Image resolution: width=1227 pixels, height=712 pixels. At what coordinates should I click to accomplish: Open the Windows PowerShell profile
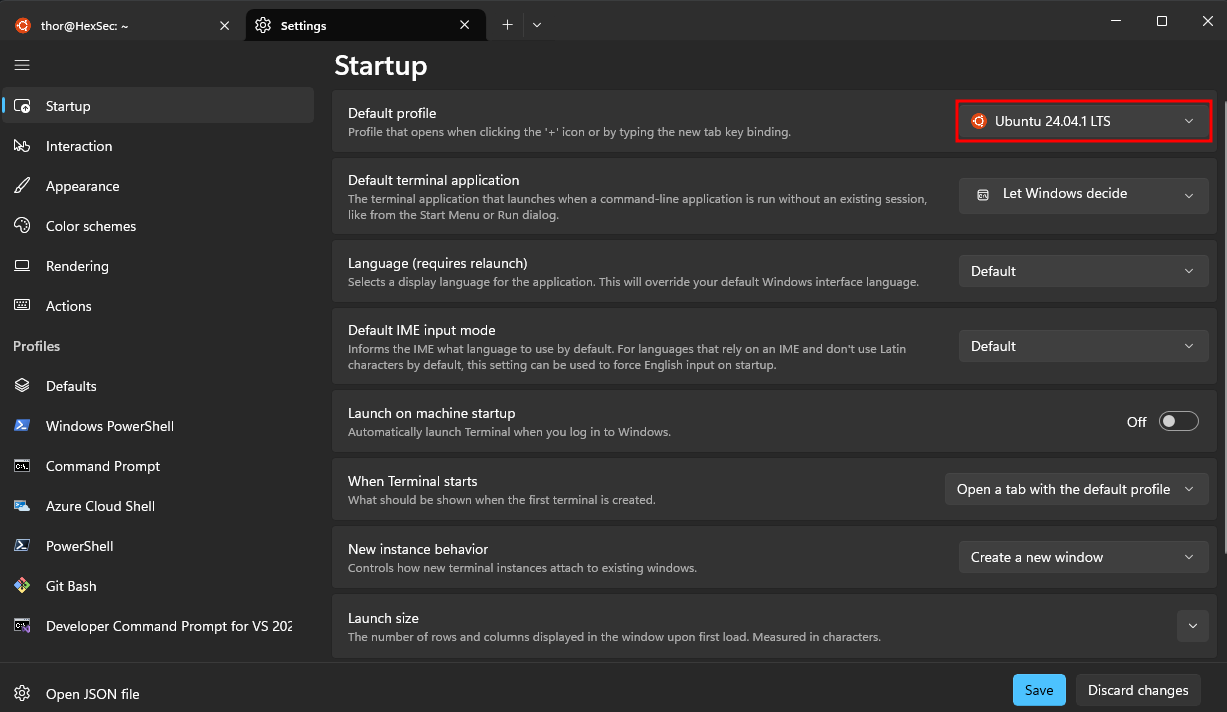pos(158,426)
